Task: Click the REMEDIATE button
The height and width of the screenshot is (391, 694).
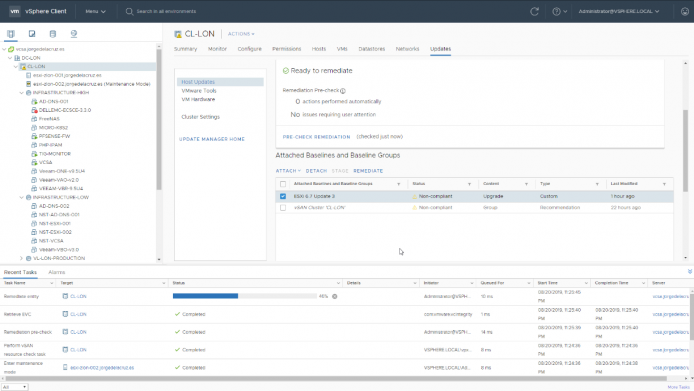Action: [x=368, y=171]
